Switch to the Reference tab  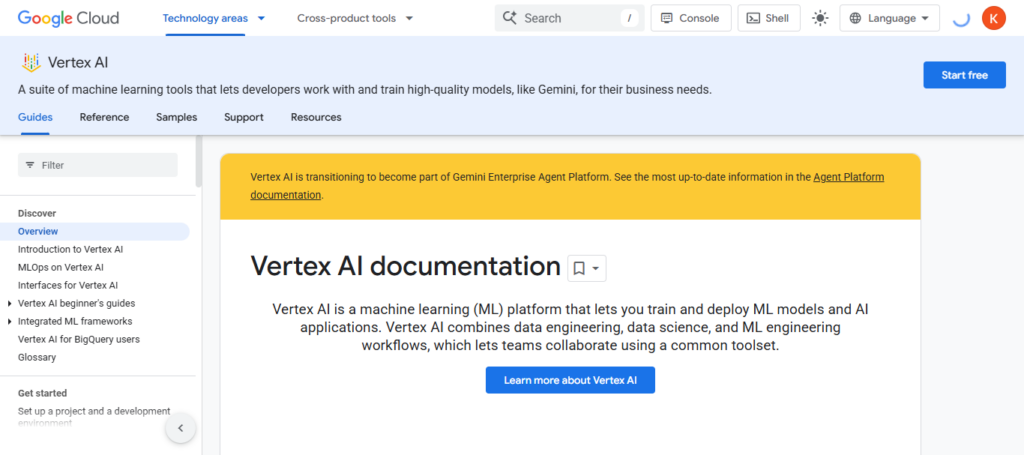click(104, 118)
